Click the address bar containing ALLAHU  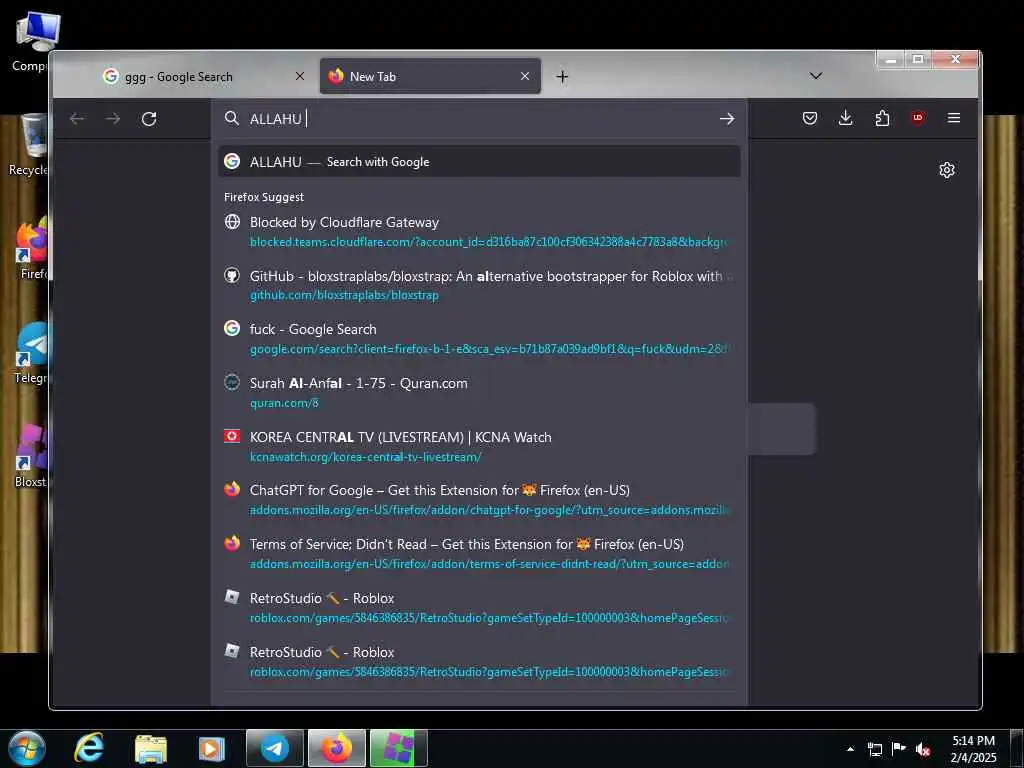tap(479, 119)
